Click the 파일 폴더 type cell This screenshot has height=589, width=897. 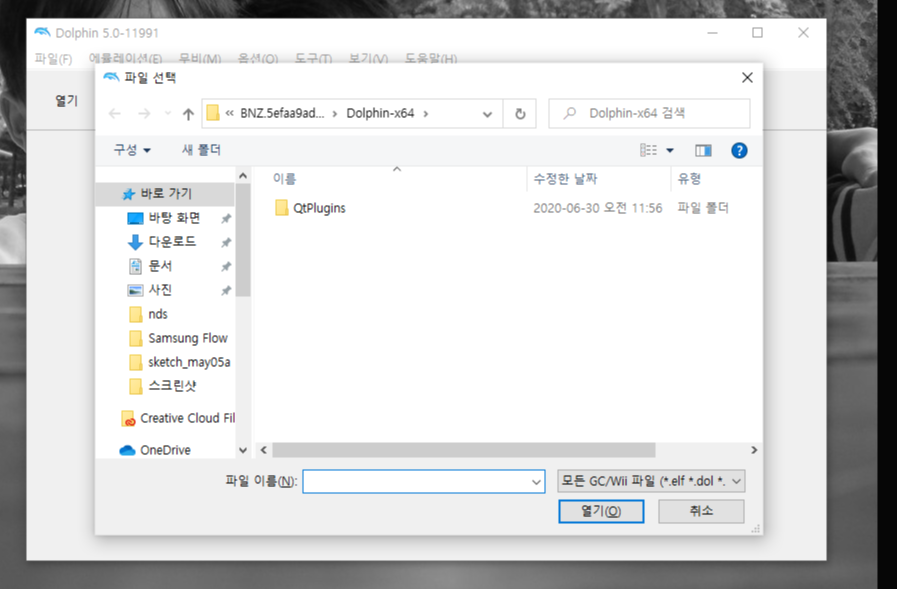703,208
